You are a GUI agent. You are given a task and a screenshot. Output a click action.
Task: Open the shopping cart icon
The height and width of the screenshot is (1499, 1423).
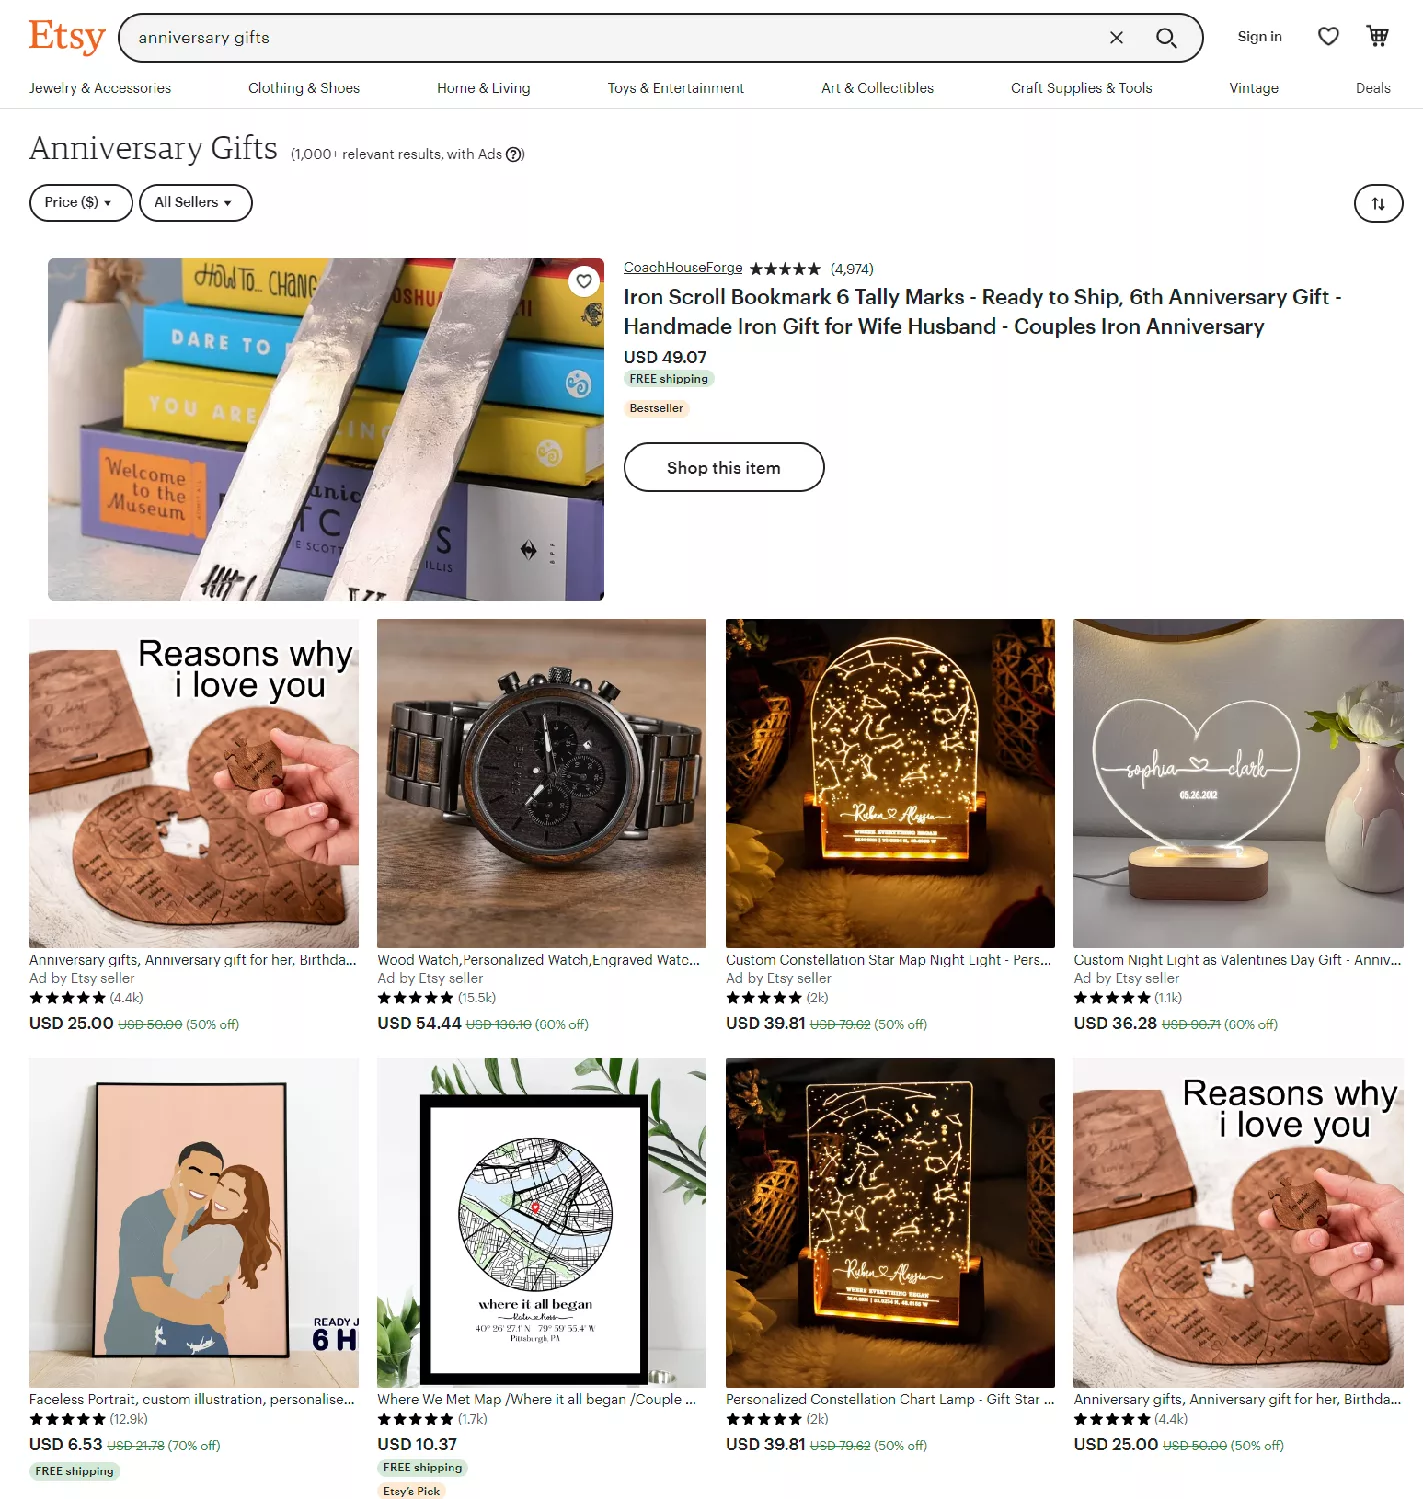click(1378, 37)
